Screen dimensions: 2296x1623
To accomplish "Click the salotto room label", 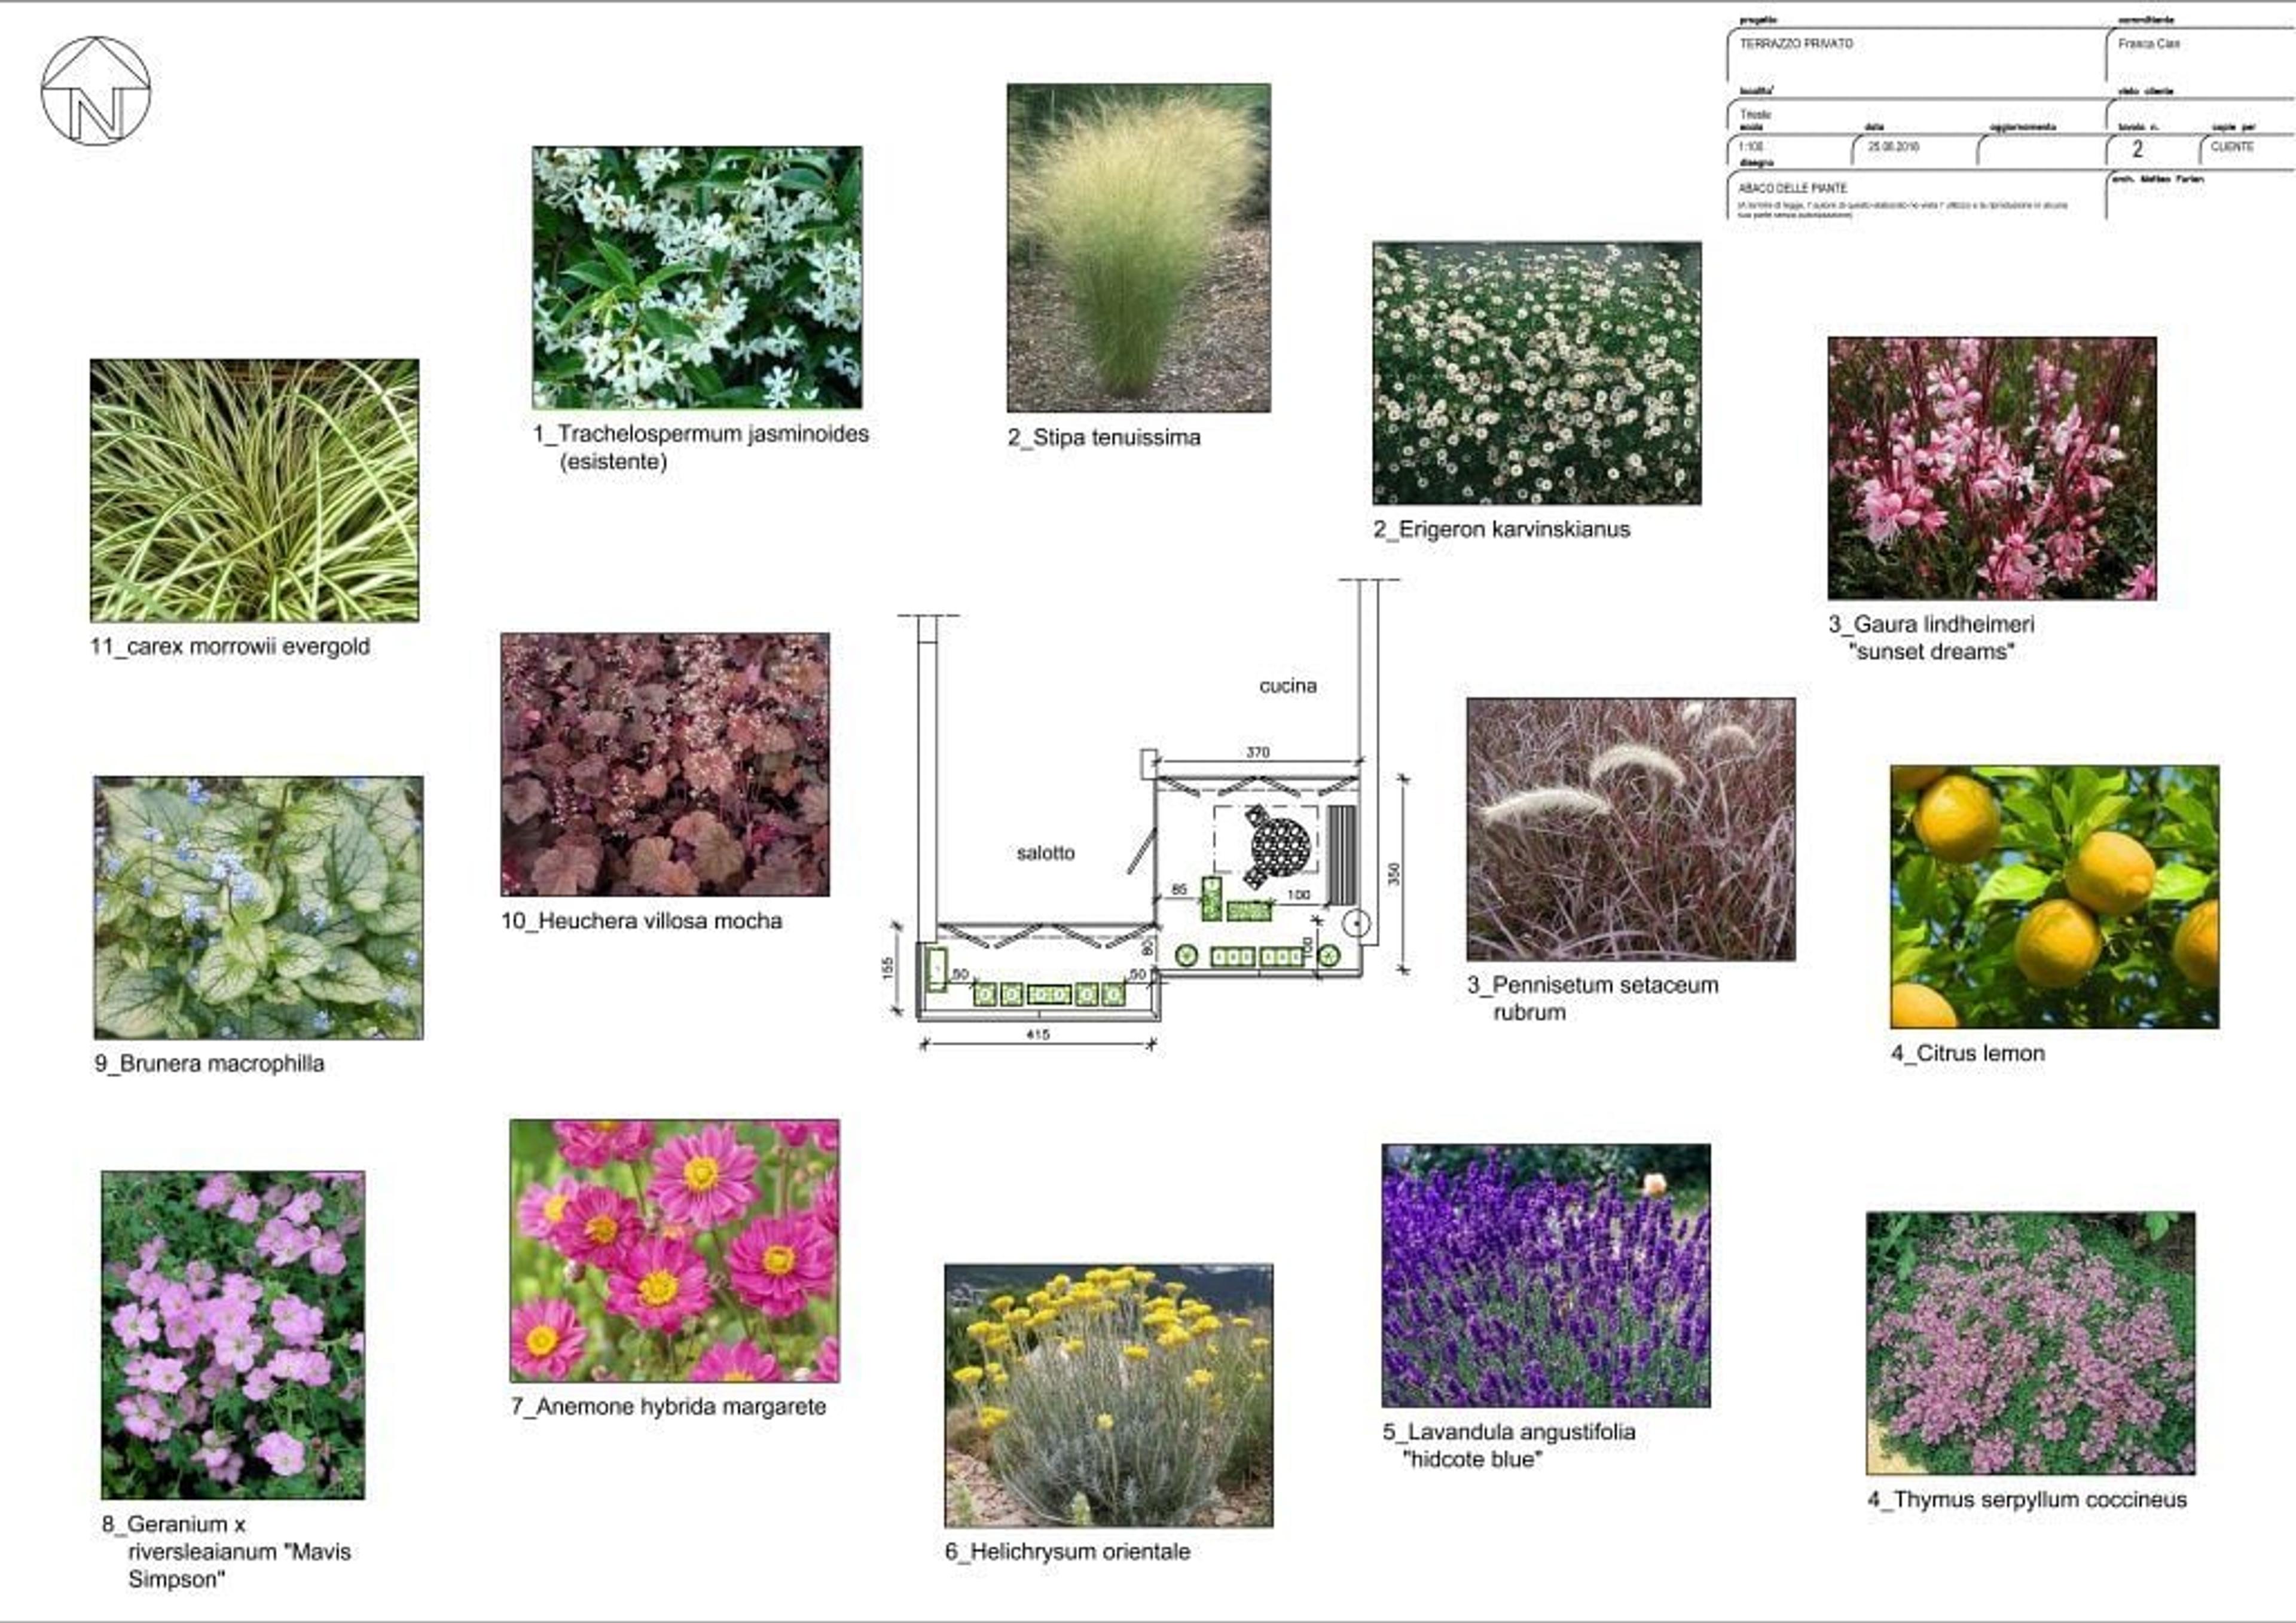I will [1046, 853].
